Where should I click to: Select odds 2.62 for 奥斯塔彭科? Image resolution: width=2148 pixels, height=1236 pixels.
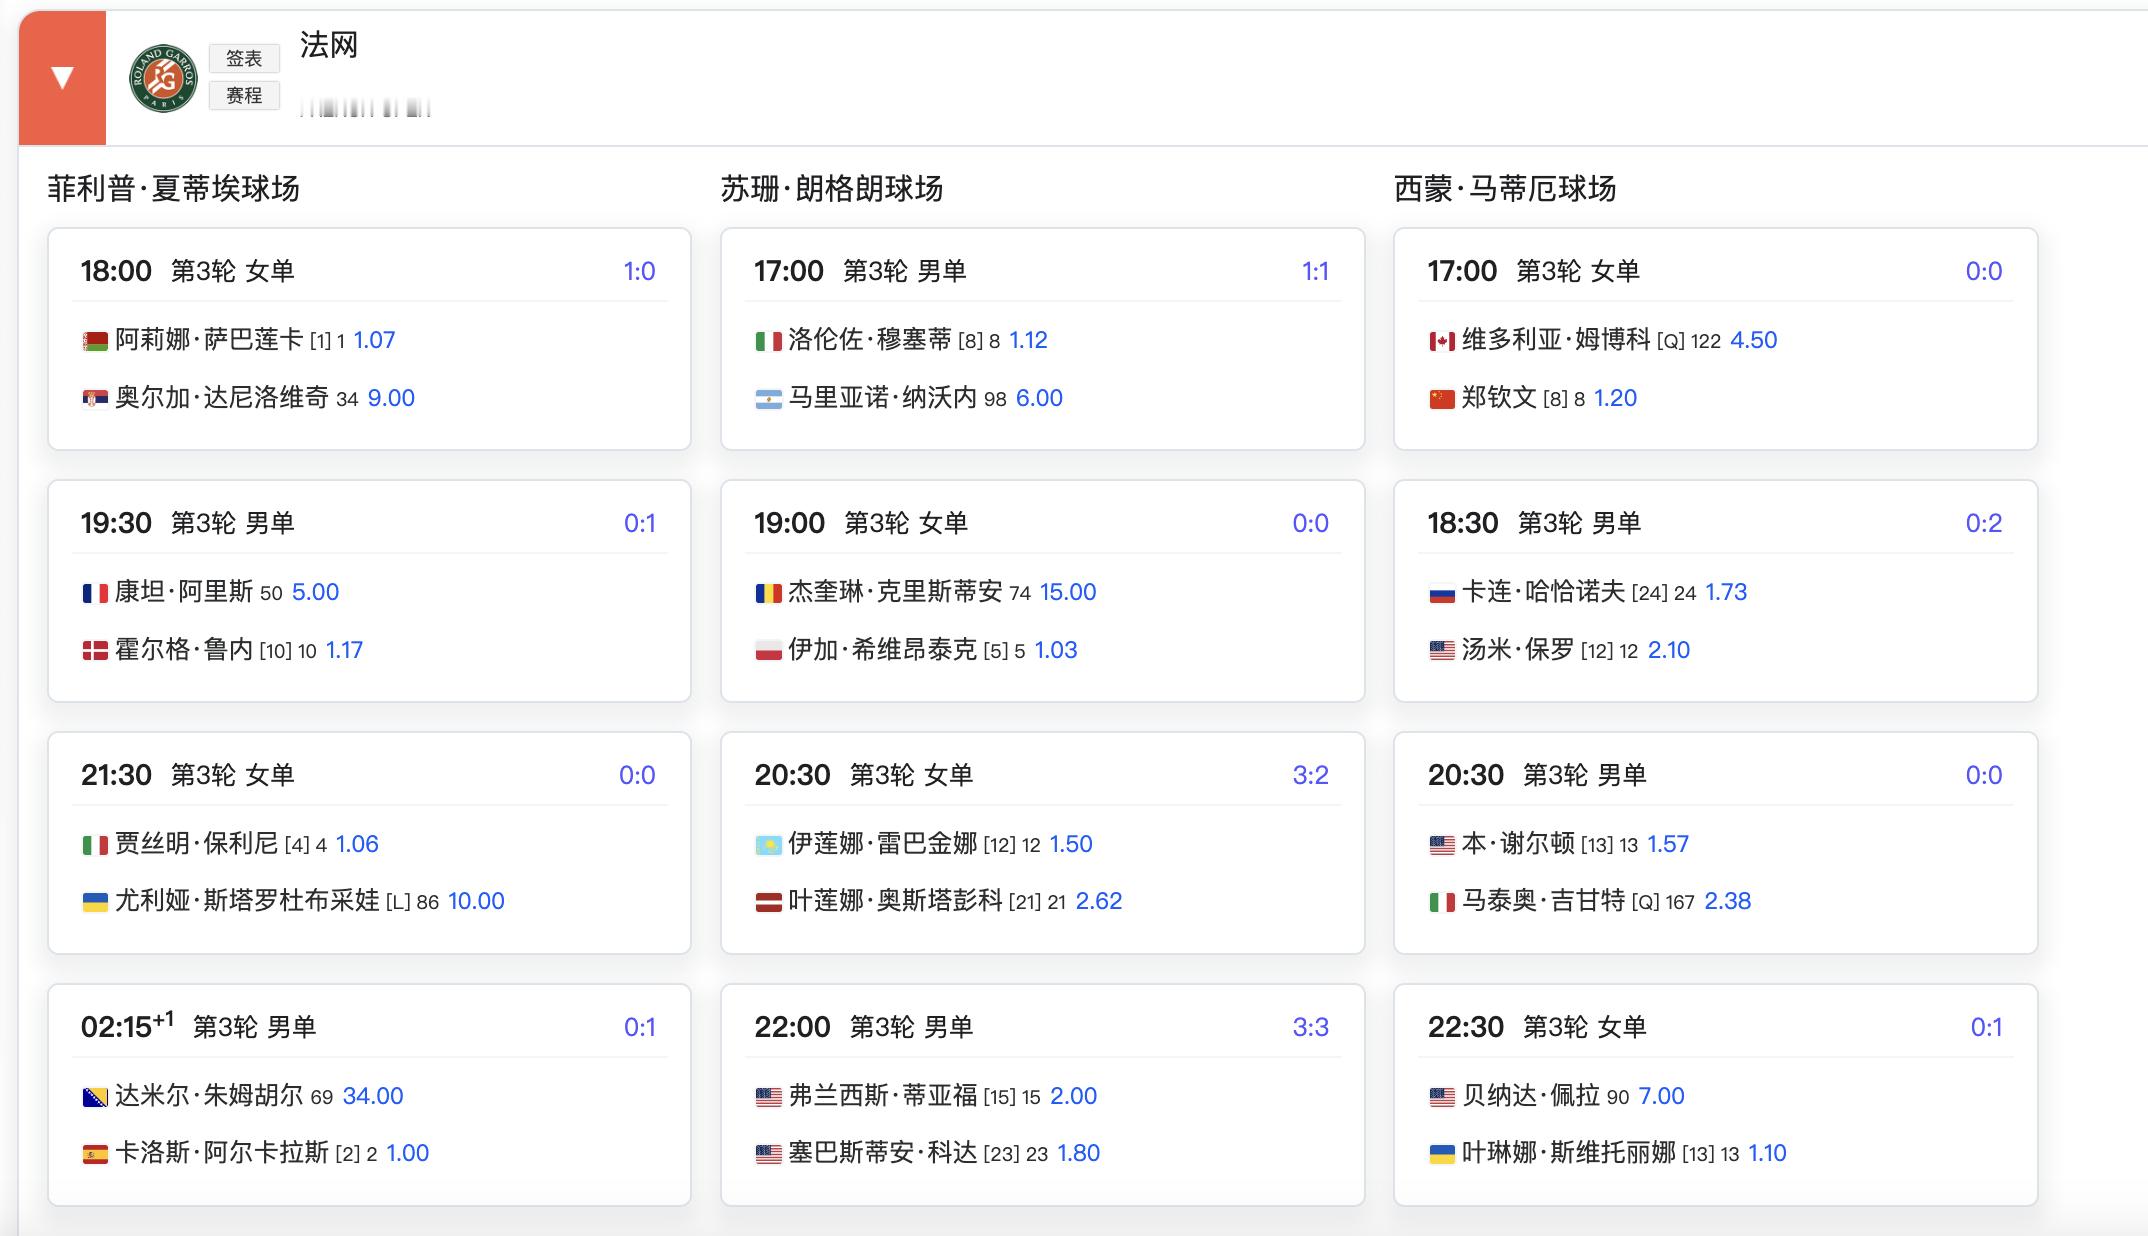click(1098, 901)
